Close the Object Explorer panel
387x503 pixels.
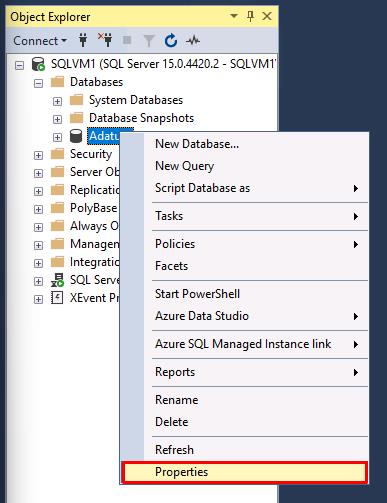click(x=267, y=16)
